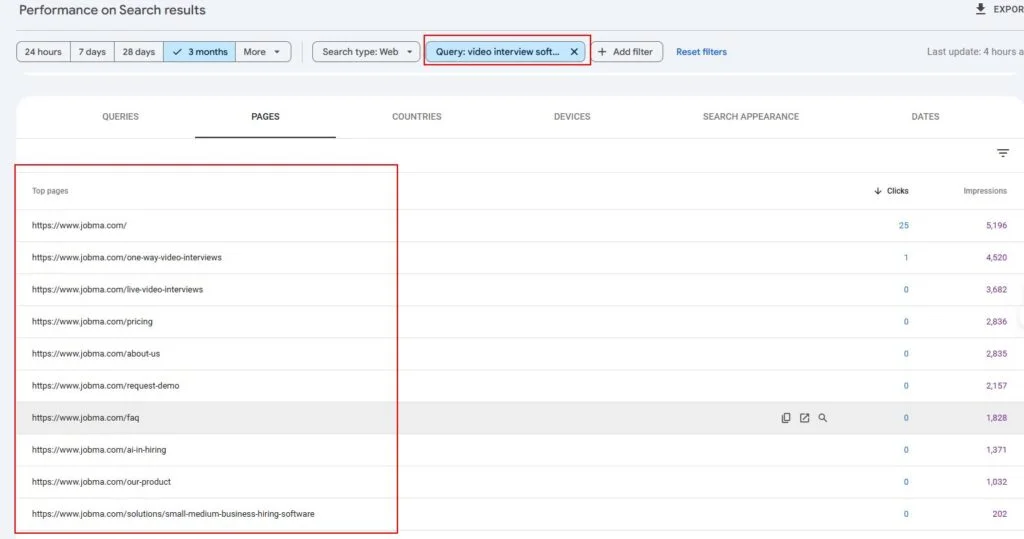Image resolution: width=1024 pixels, height=539 pixels.
Task: Switch to the Pages tab
Action: (x=265, y=116)
